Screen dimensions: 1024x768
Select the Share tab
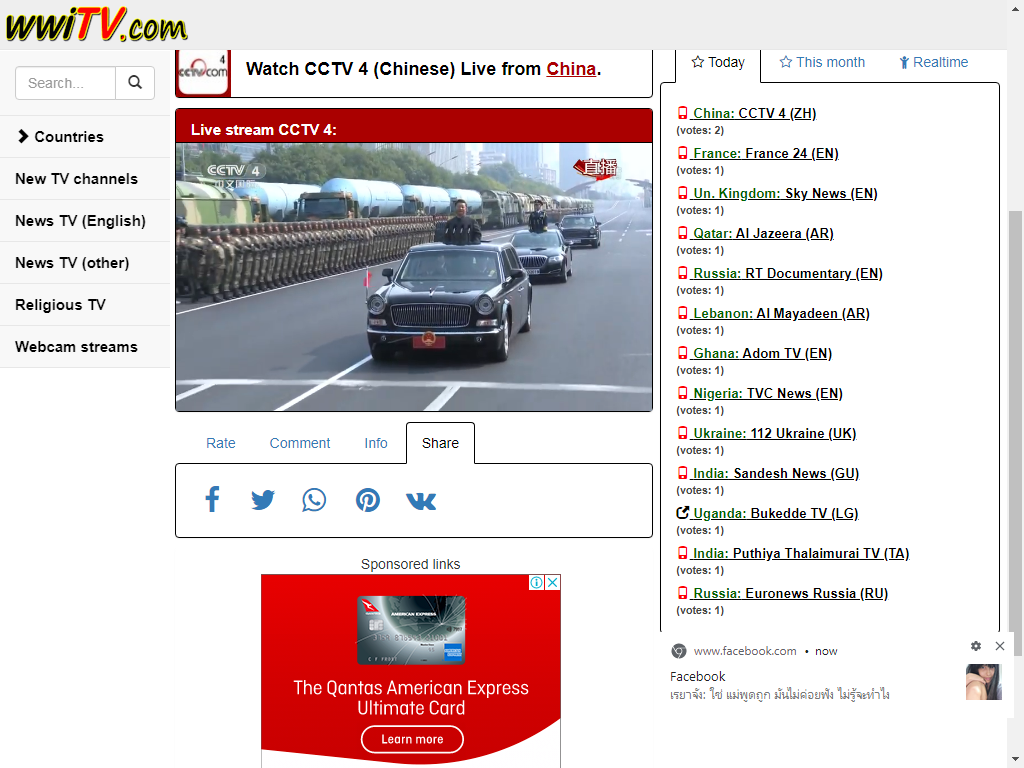coord(440,443)
